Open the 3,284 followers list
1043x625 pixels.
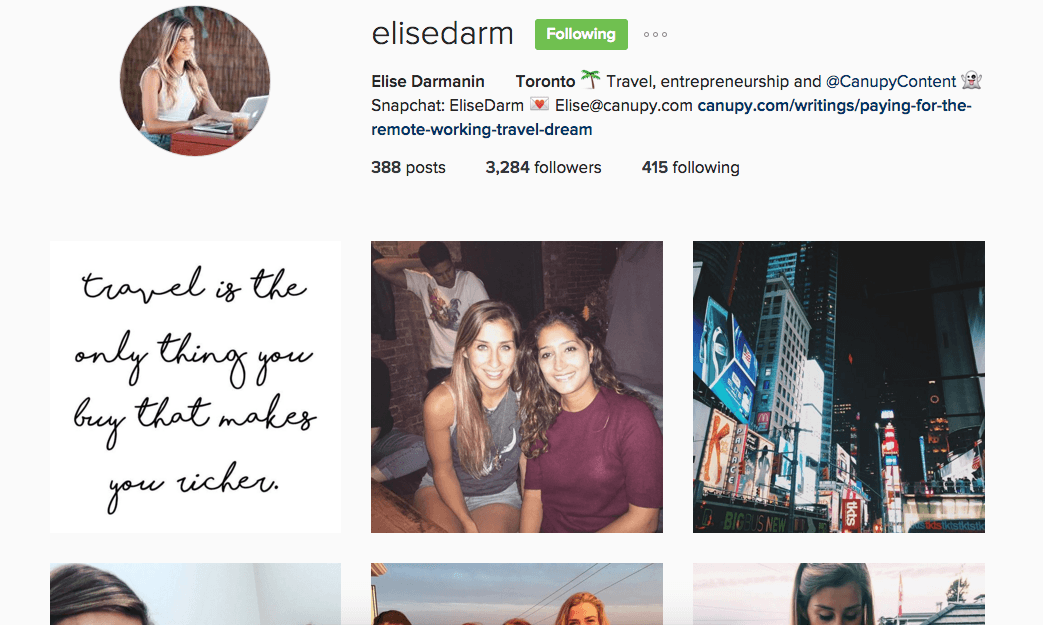543,168
